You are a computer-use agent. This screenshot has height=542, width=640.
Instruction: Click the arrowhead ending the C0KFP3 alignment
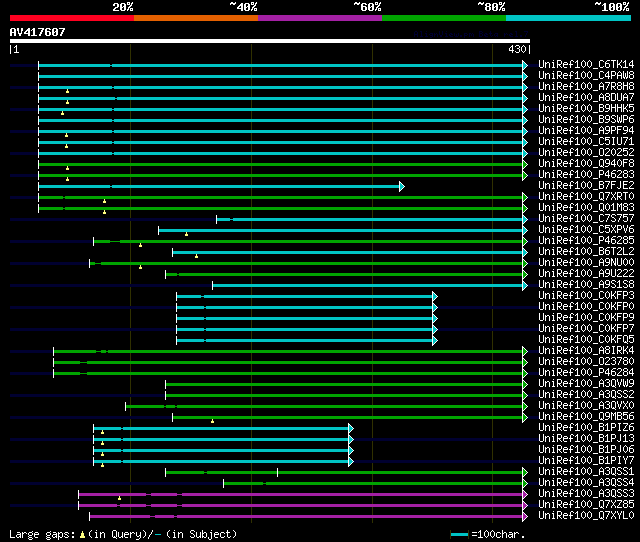[x=435, y=296]
